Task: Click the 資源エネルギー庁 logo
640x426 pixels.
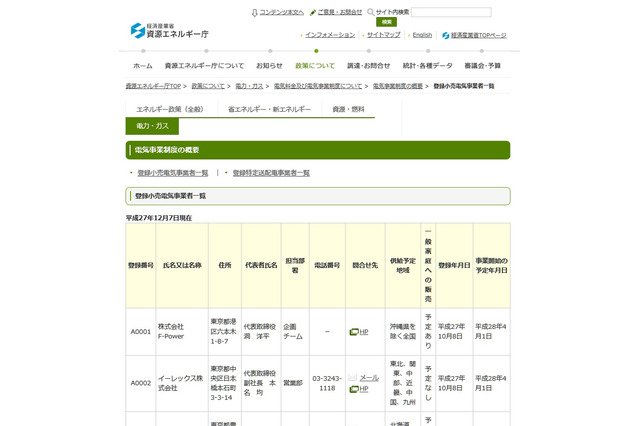Action: [170, 31]
